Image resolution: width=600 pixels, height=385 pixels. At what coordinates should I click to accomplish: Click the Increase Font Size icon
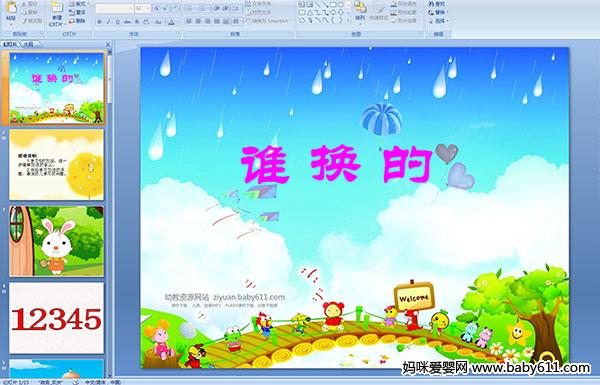pos(156,8)
